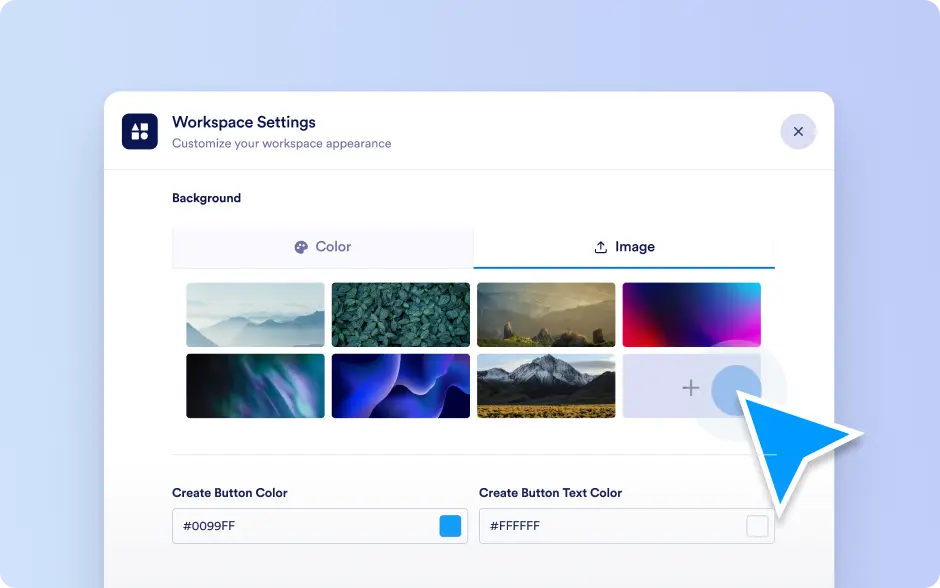This screenshot has width=940, height=588.
Task: Click the plus icon to add image
Action: 690,387
